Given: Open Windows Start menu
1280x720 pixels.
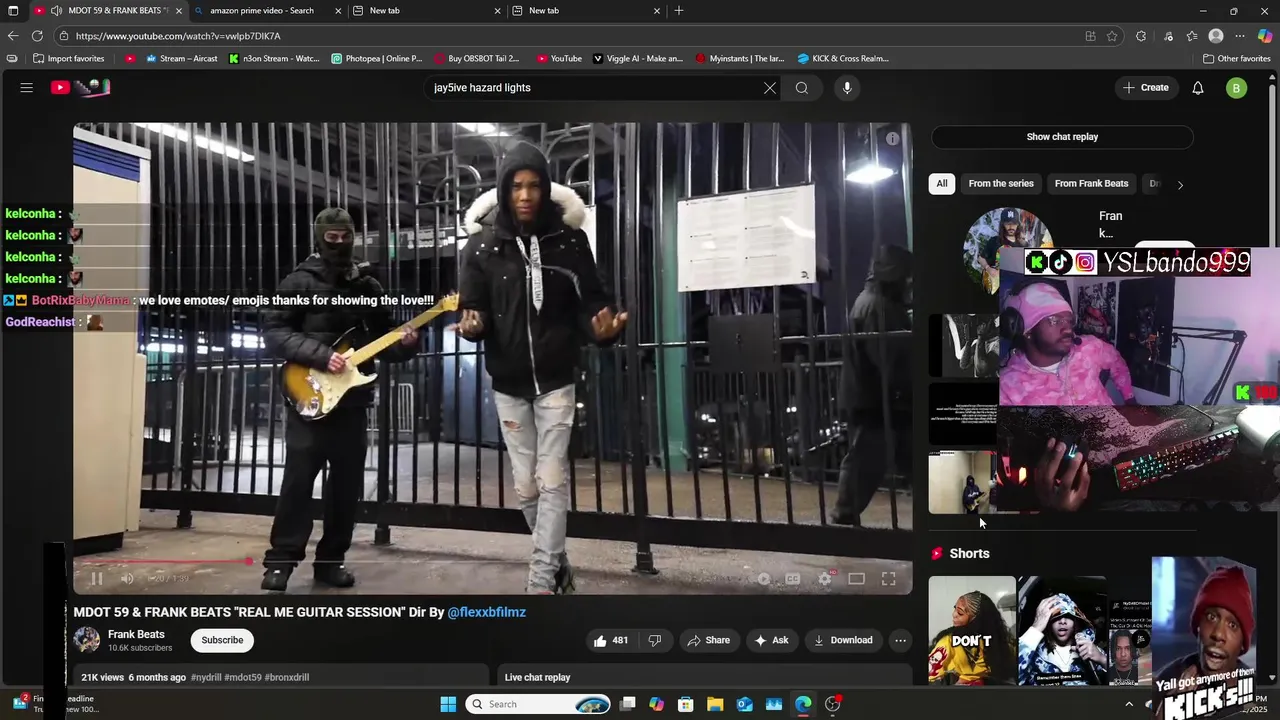Looking at the screenshot, I should coord(448,704).
